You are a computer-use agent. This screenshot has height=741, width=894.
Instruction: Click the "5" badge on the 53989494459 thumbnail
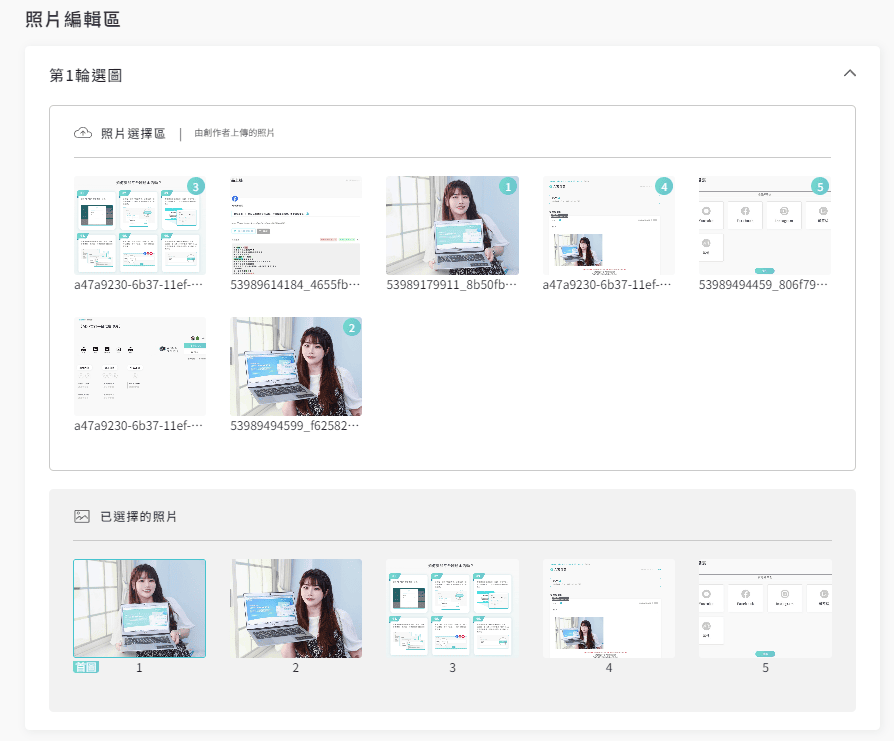(819, 186)
